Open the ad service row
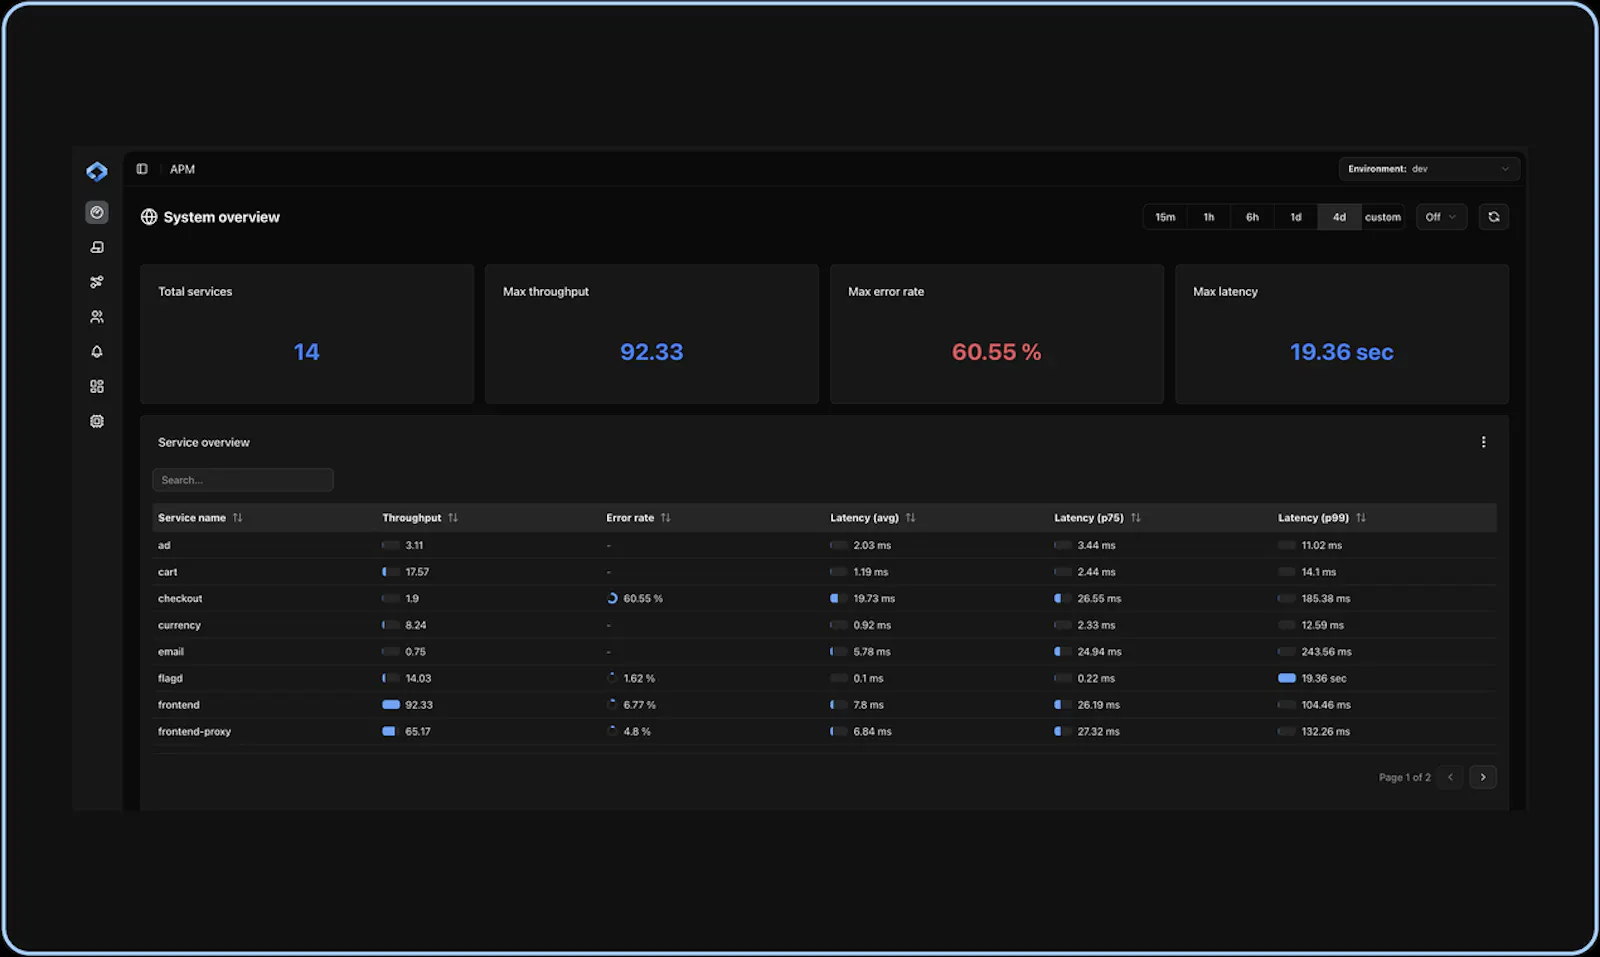The image size is (1600, 957). coord(824,545)
